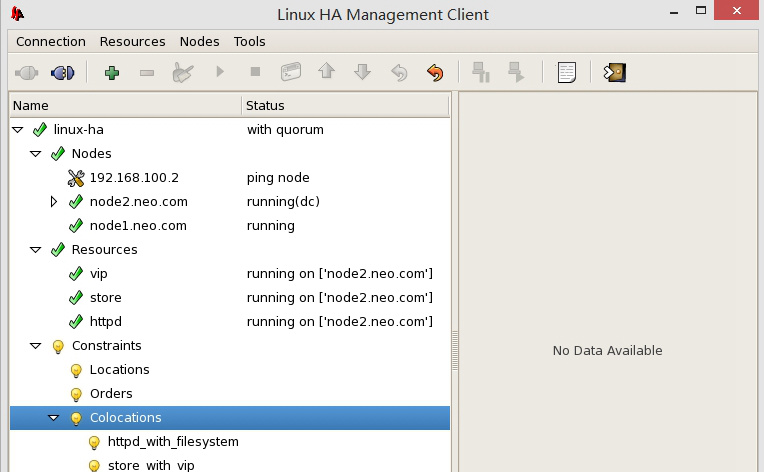Collapse the linux-ha cluster tree
The image size is (764, 472).
point(17,130)
